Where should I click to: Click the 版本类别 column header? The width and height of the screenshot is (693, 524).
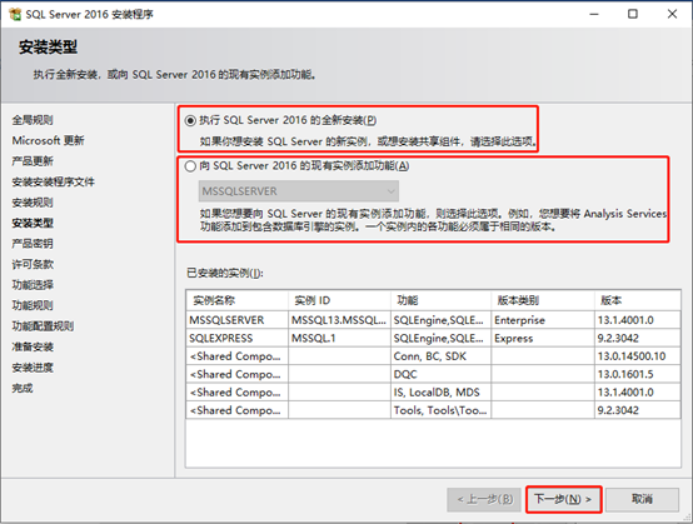pos(543,300)
